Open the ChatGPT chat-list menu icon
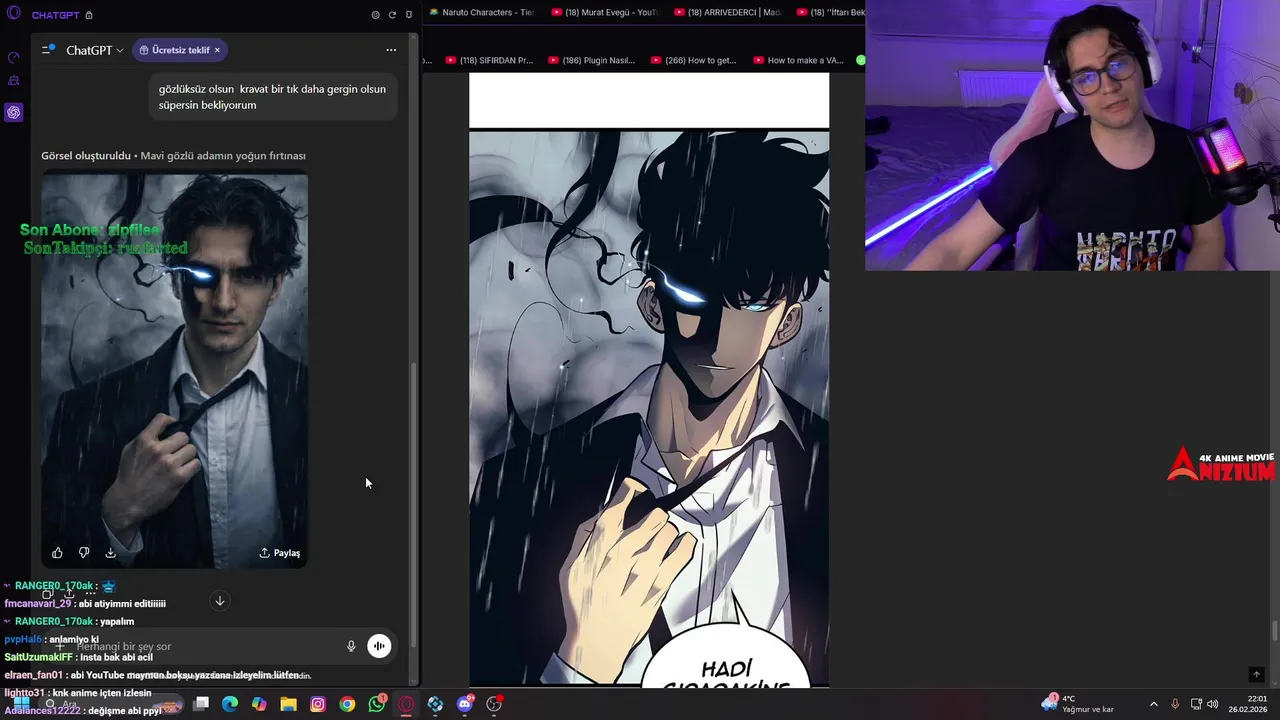 pos(48,49)
